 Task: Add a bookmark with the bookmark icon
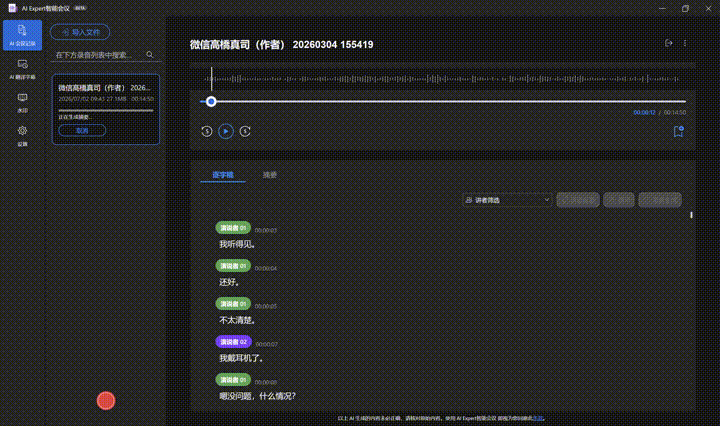coord(678,132)
